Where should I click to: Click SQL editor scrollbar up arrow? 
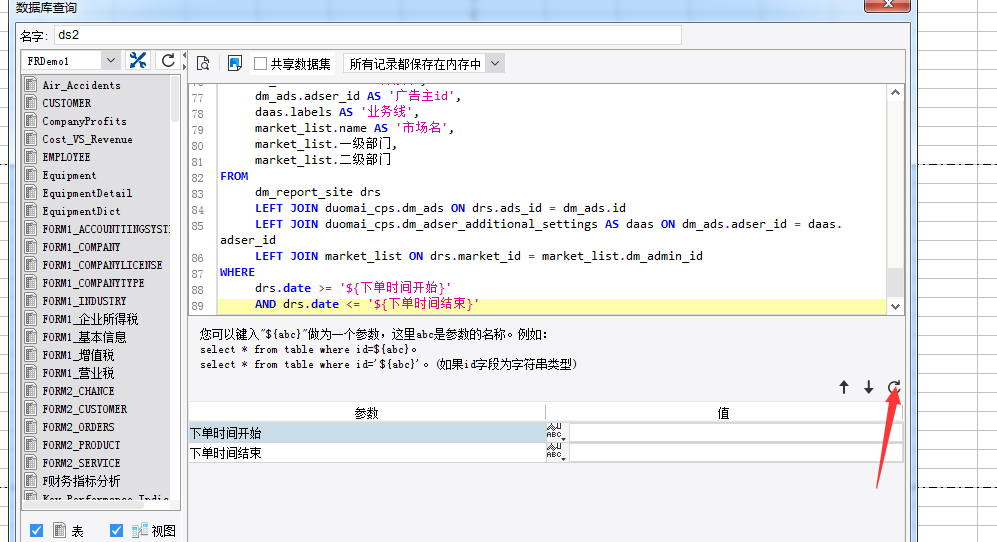(895, 93)
